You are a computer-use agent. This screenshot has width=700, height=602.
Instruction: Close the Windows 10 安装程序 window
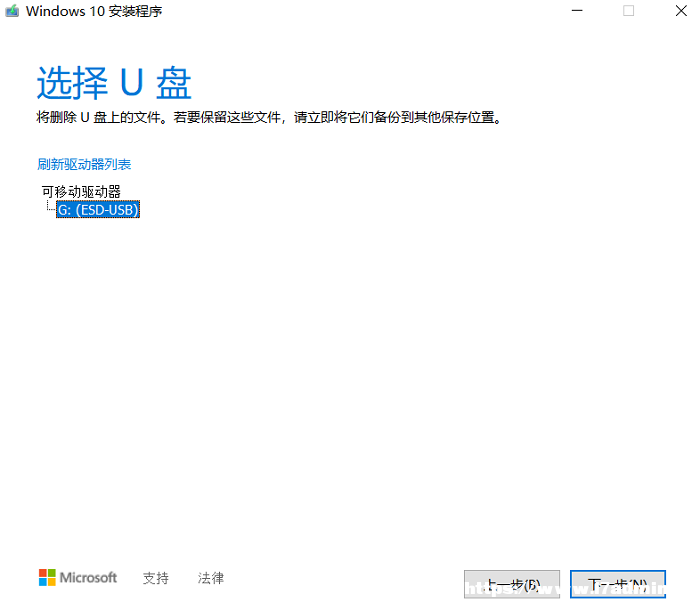pos(681,11)
